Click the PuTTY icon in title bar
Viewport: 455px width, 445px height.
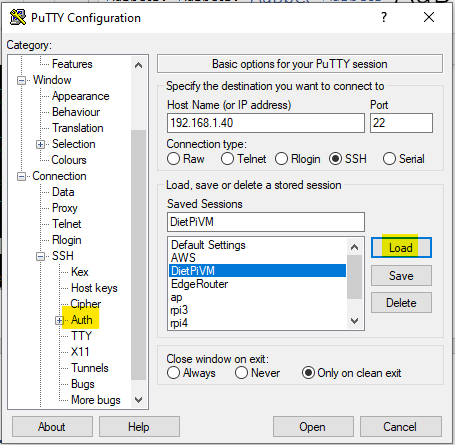[x=18, y=17]
